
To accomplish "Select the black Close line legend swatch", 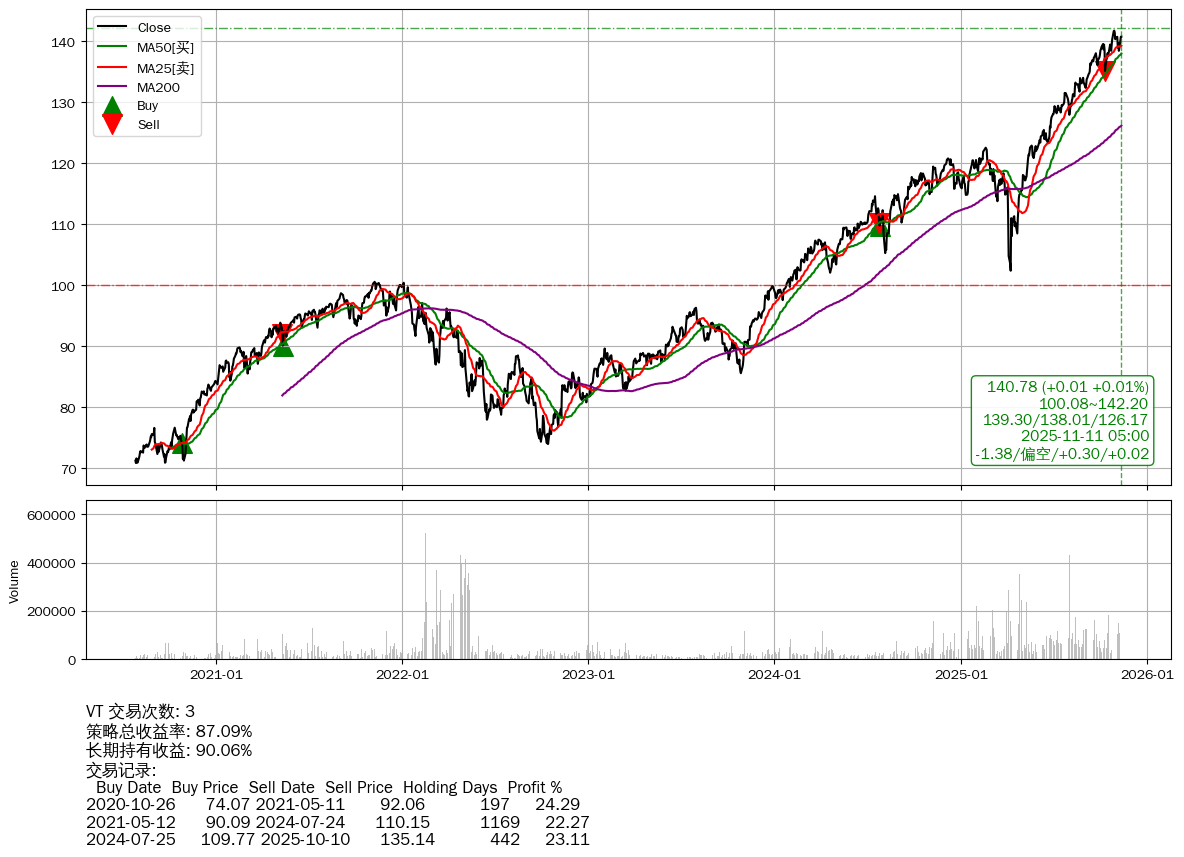I will pos(113,28).
